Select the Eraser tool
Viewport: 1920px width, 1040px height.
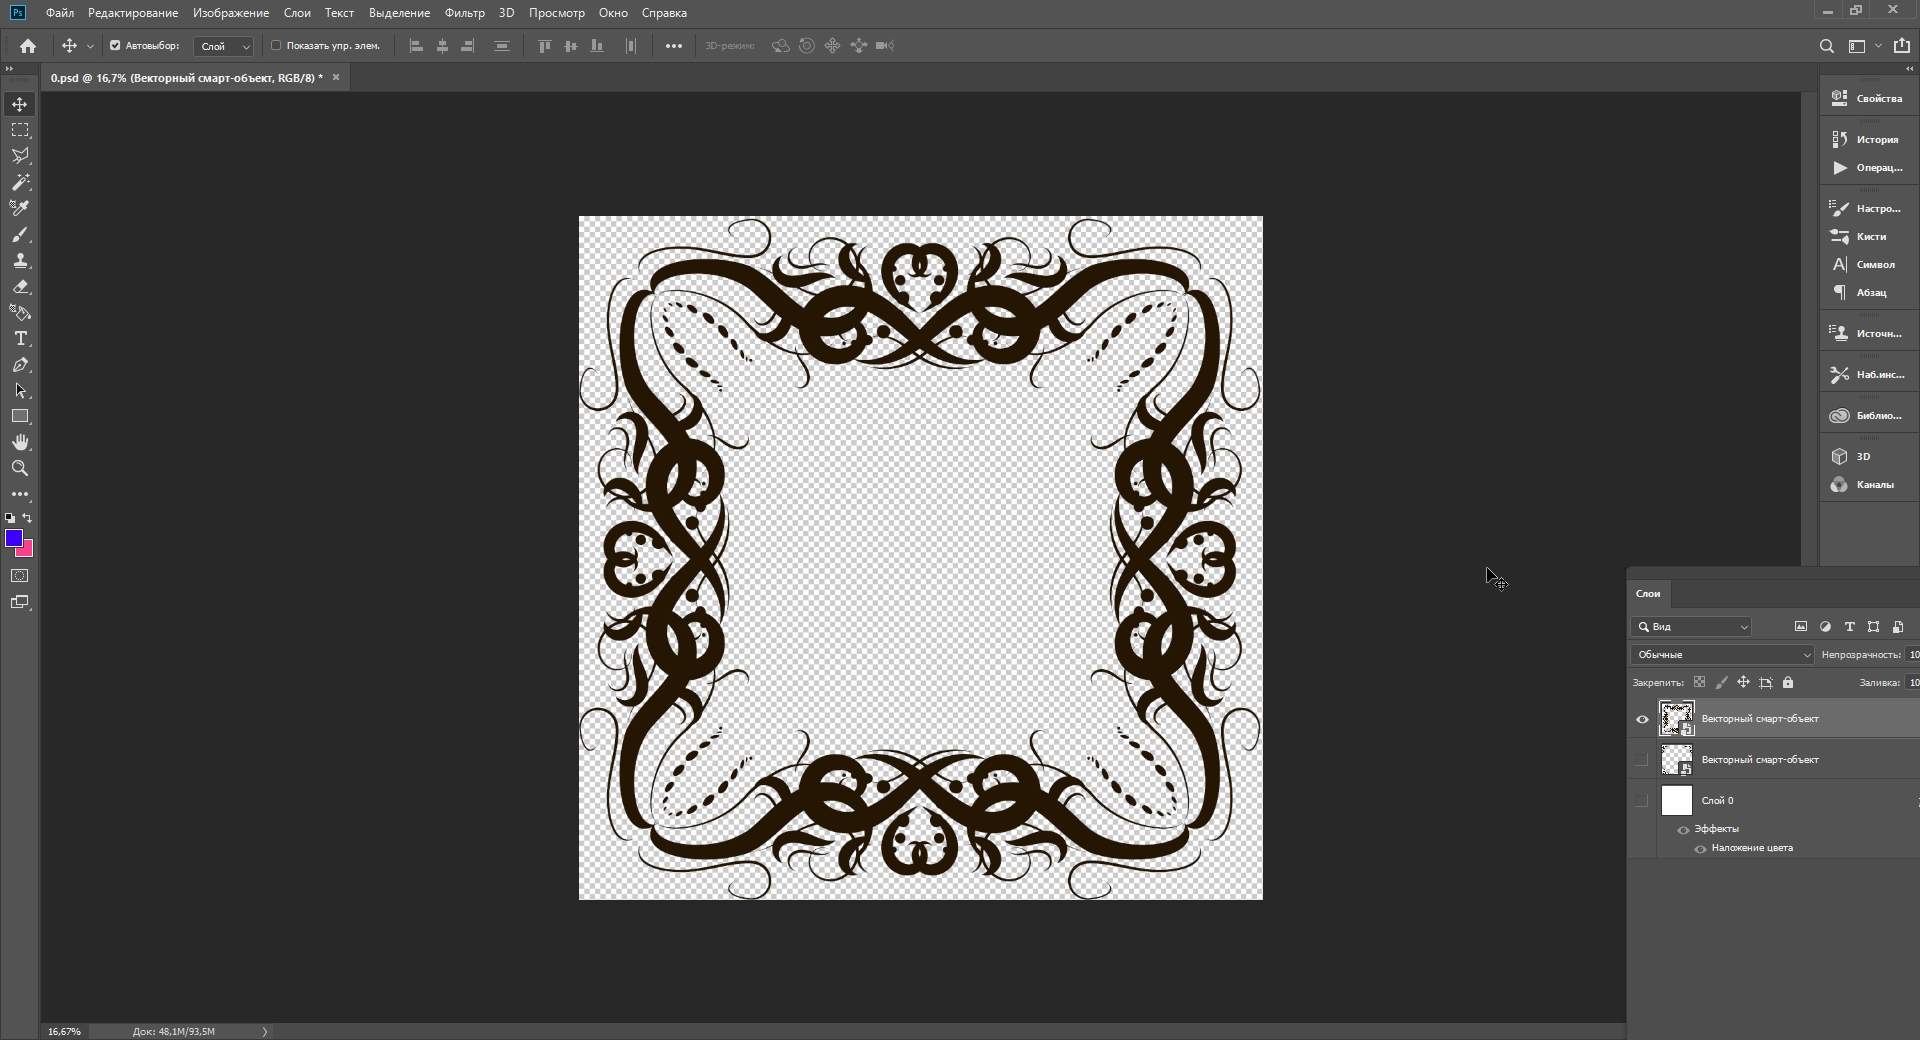click(20, 287)
